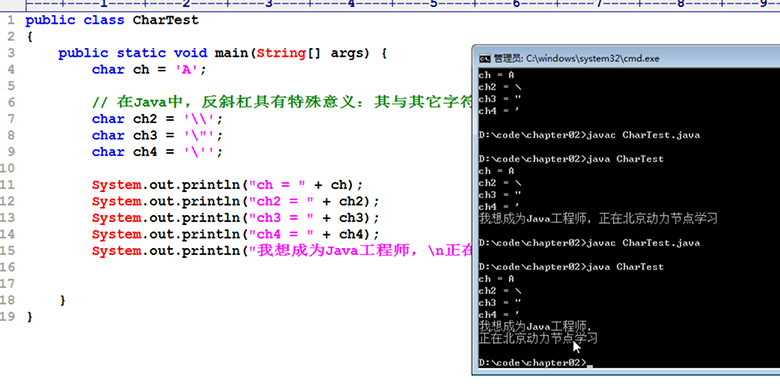Click the closing brace on line 18
Viewport: 780px width, 390px height.
point(62,300)
